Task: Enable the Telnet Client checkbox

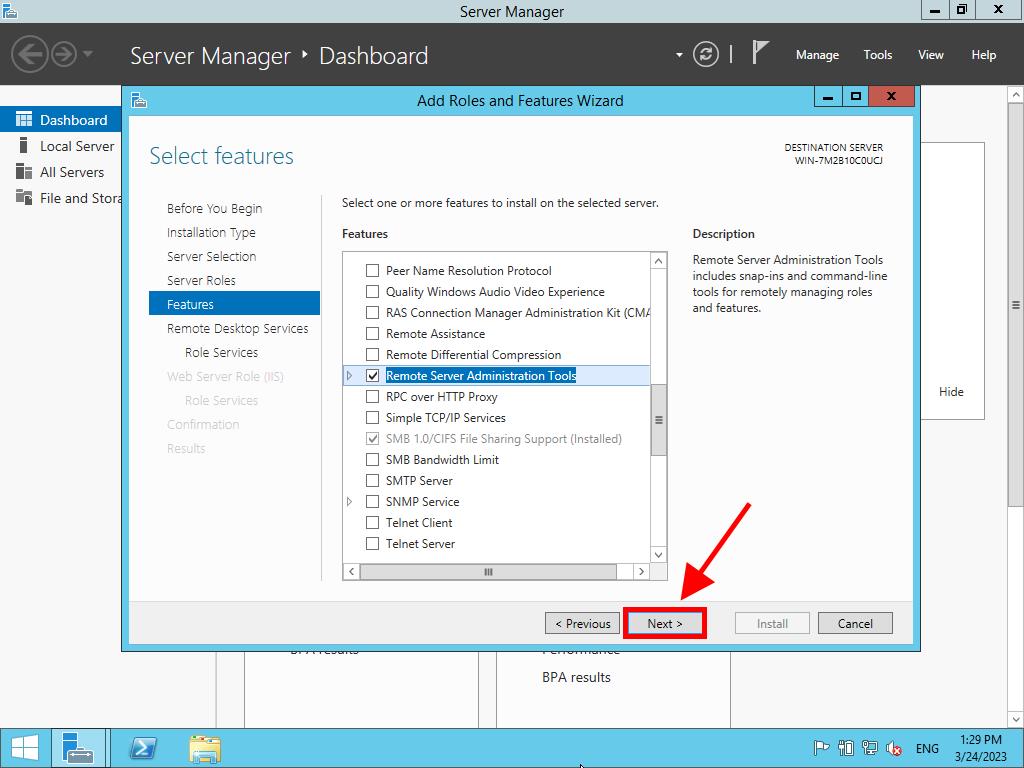Action: point(372,522)
